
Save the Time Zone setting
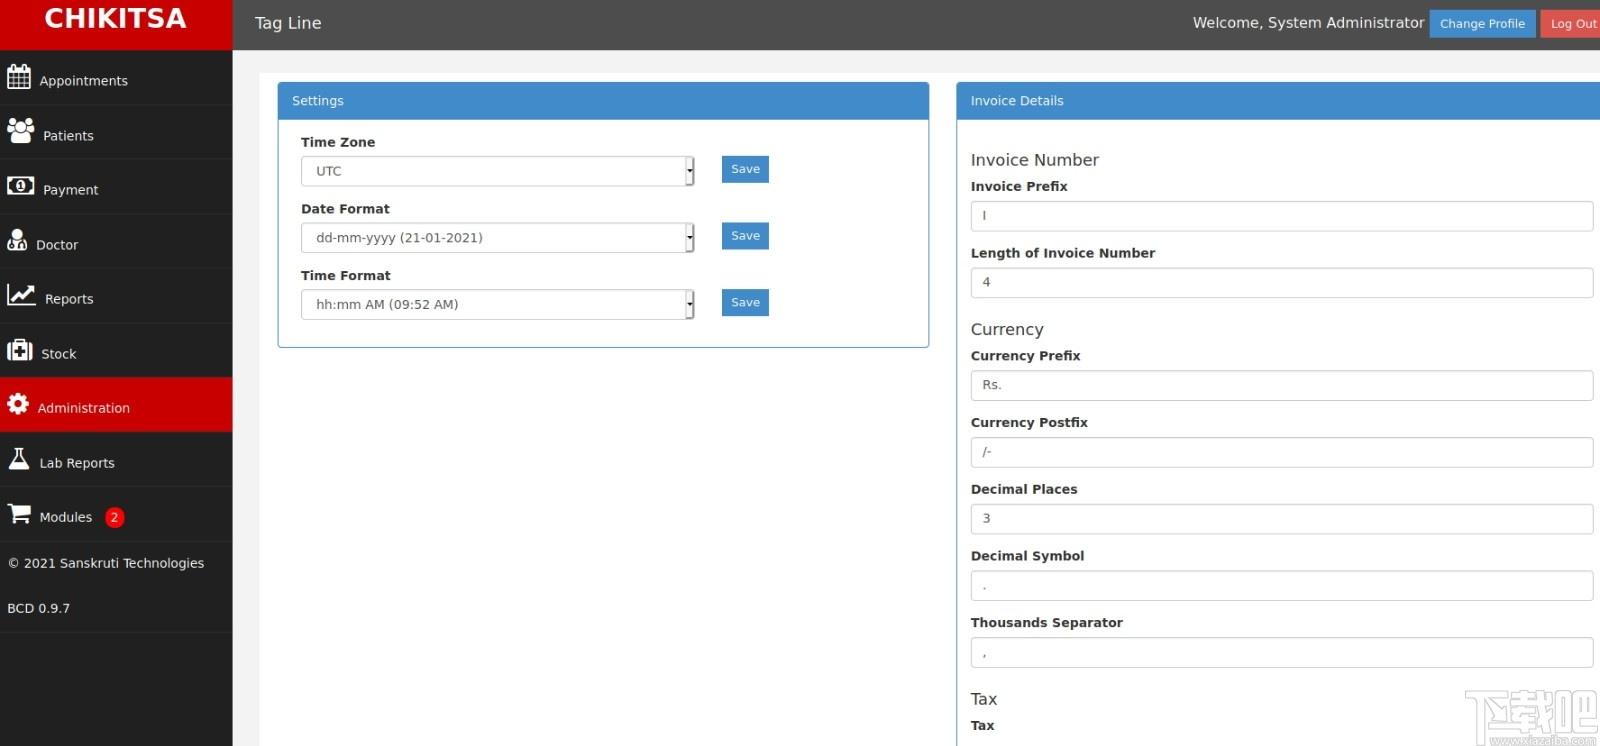(745, 169)
